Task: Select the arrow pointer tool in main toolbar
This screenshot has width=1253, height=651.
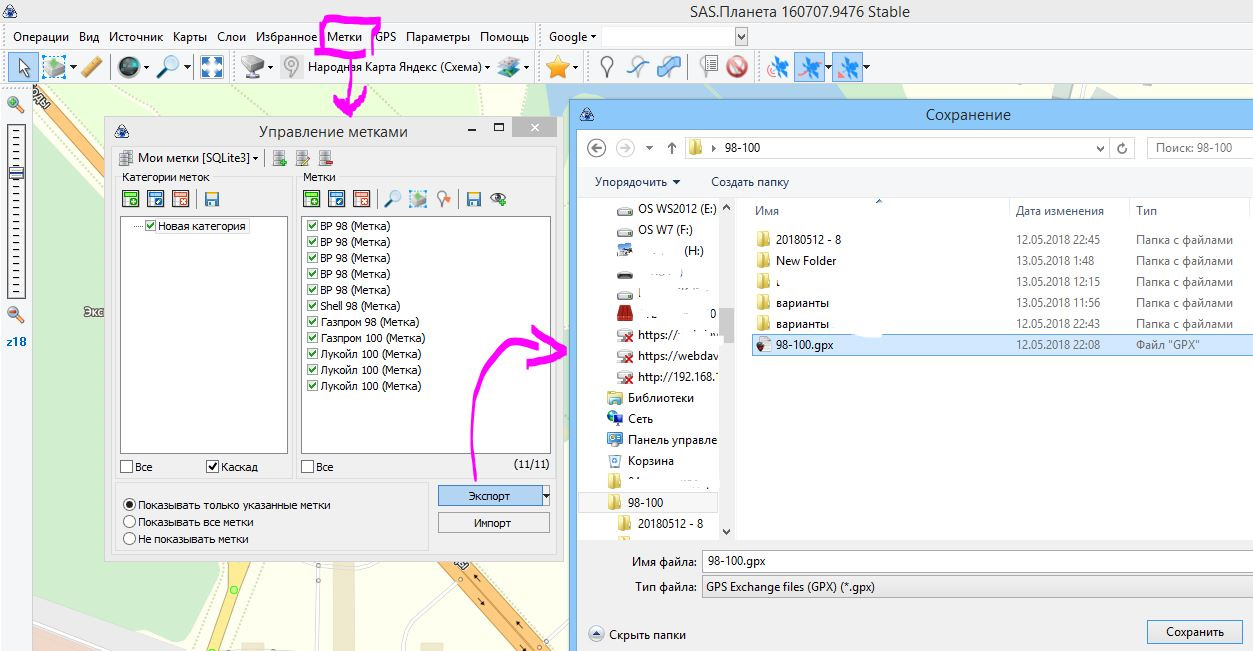Action: [24, 67]
